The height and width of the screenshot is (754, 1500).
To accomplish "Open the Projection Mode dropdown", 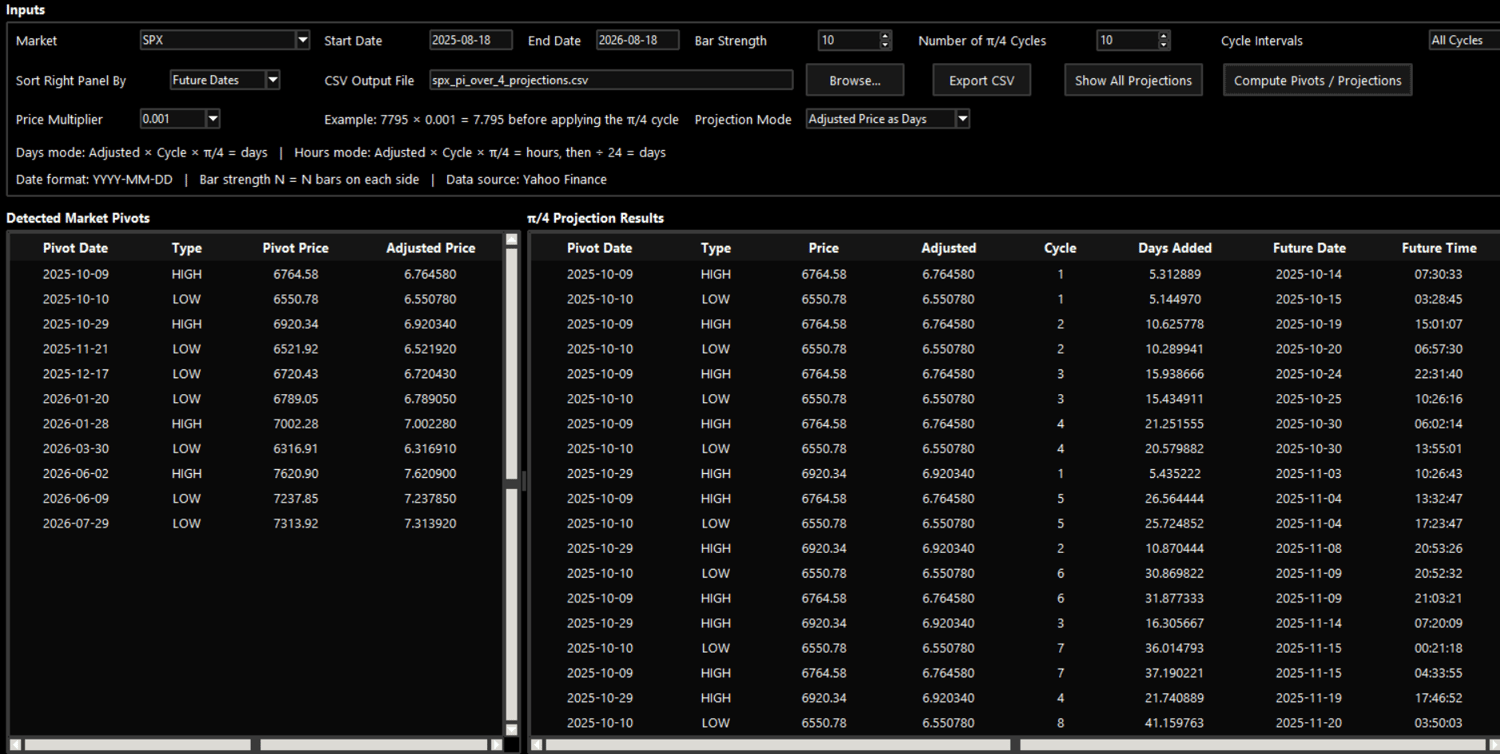I will click(888, 119).
